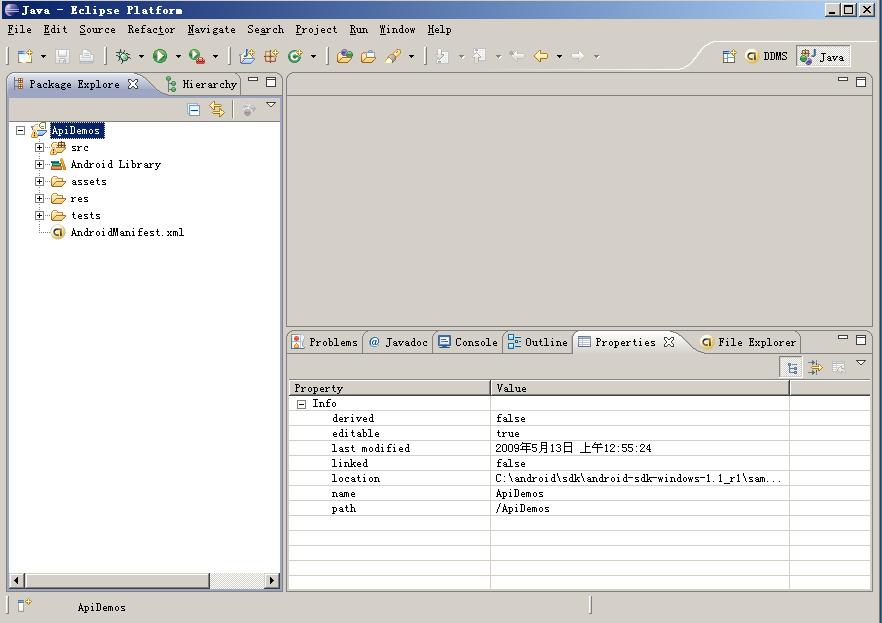Click the Previous Annotation toolbar icon
Viewport: 882px width, 623px height.
tap(479, 56)
